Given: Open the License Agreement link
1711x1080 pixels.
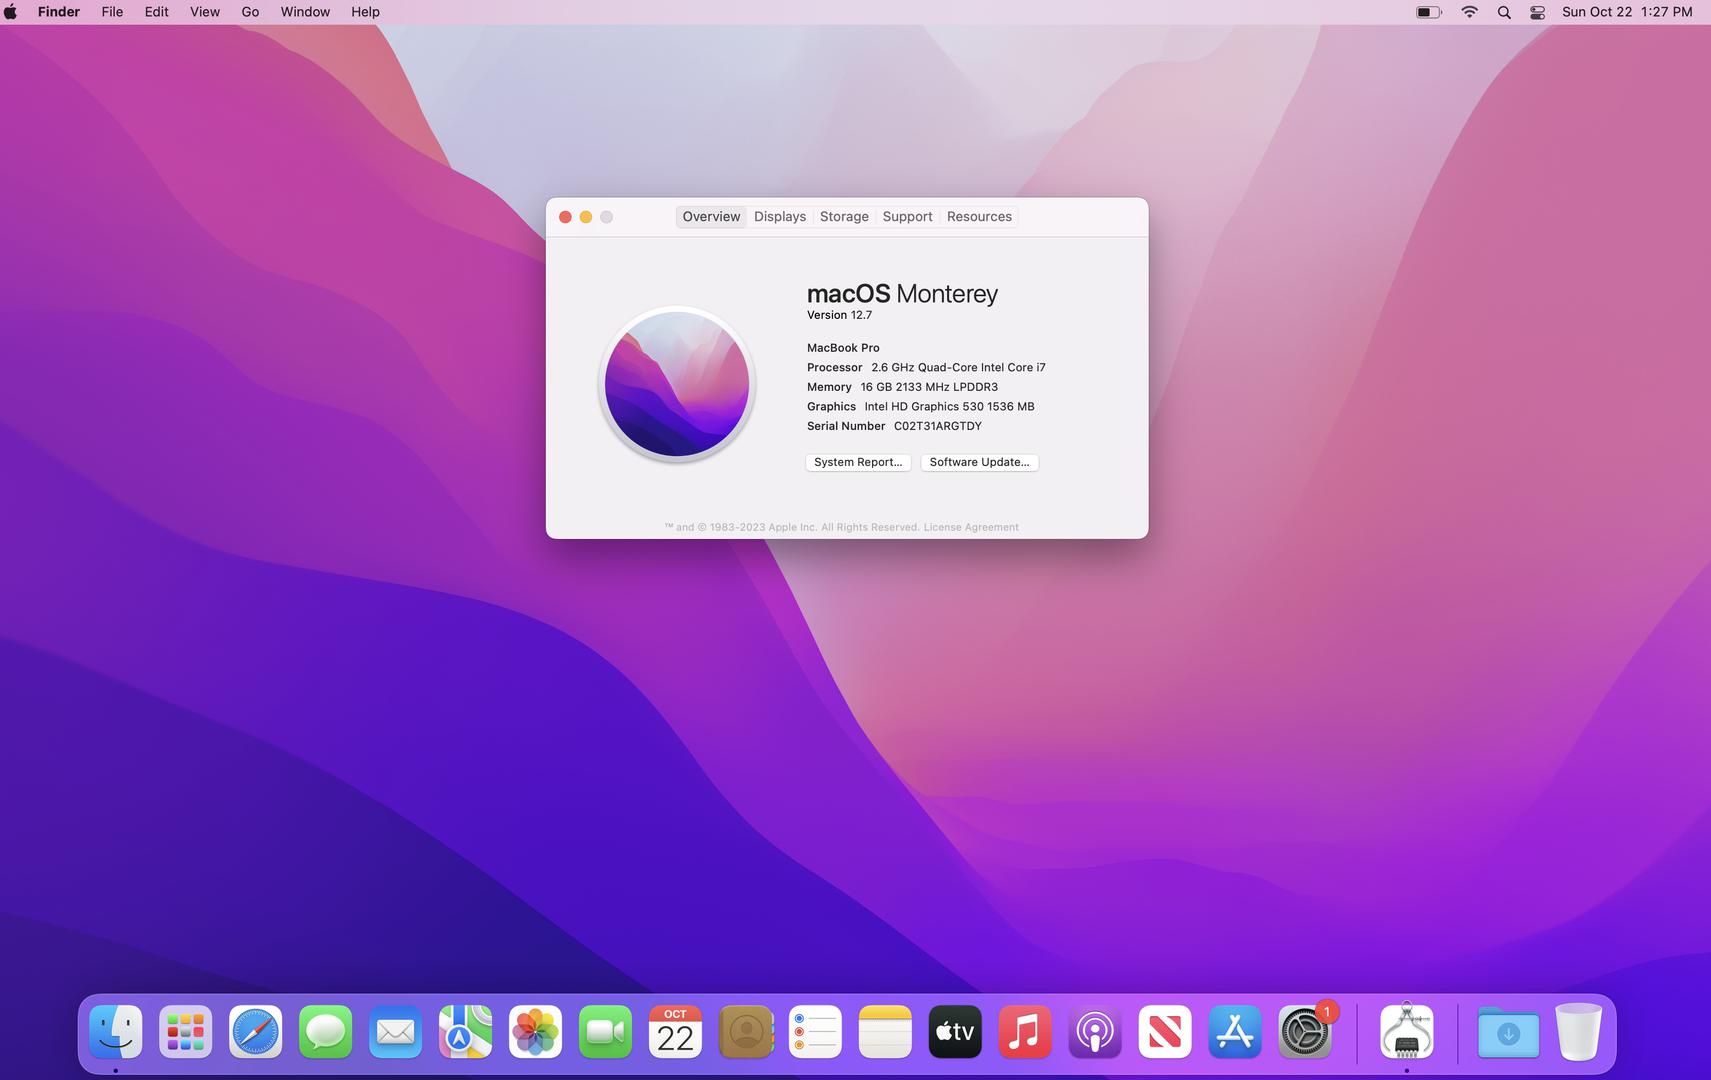Looking at the screenshot, I should tap(971, 527).
